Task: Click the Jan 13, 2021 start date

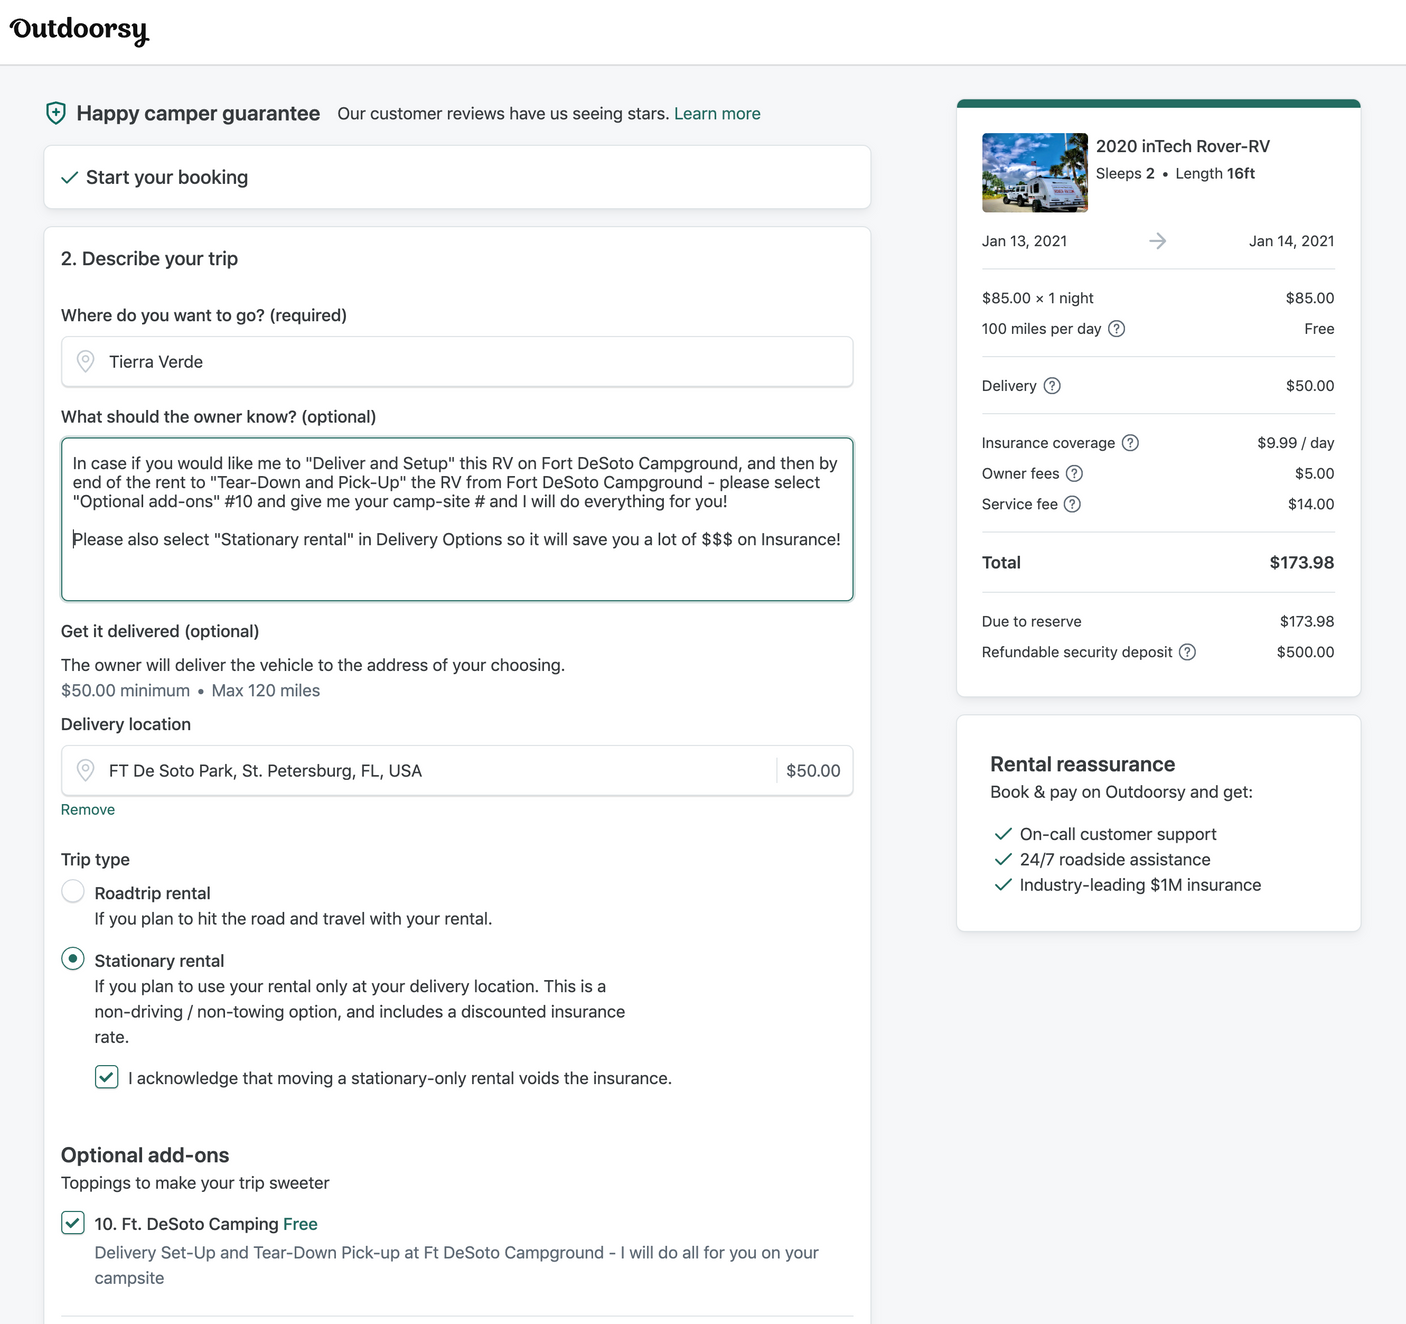Action: [x=1024, y=241]
